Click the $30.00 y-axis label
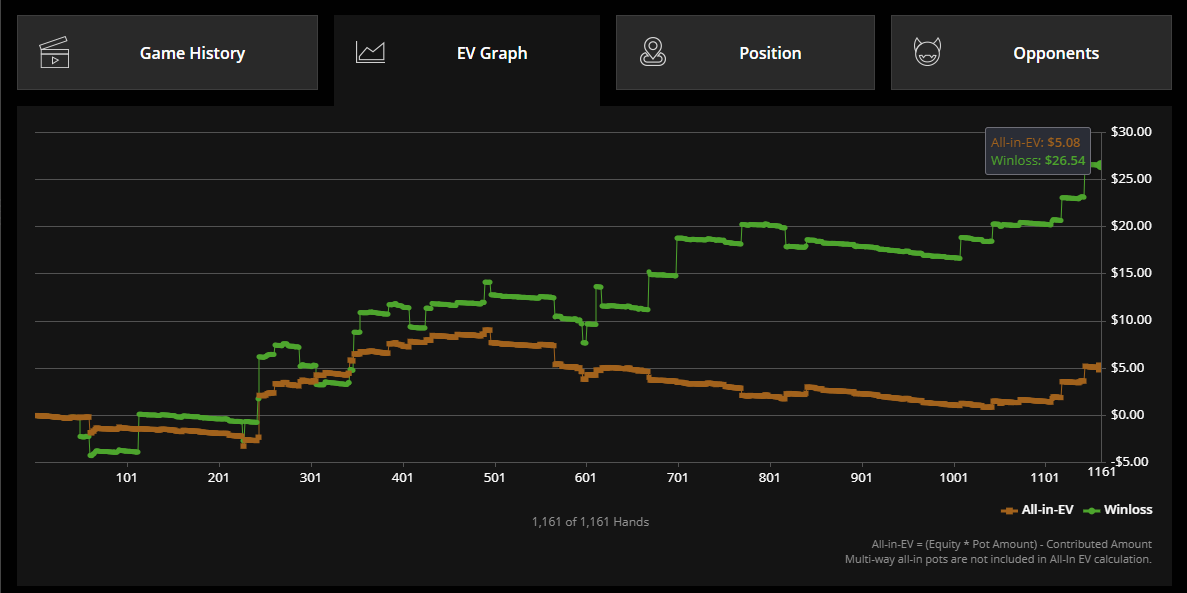The image size is (1187, 593). coord(1131,132)
